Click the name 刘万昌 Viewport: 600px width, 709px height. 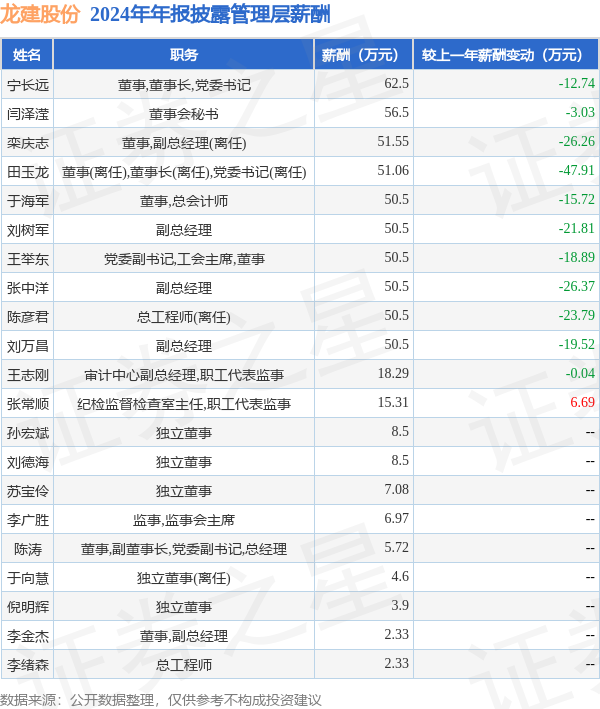tap(28, 346)
